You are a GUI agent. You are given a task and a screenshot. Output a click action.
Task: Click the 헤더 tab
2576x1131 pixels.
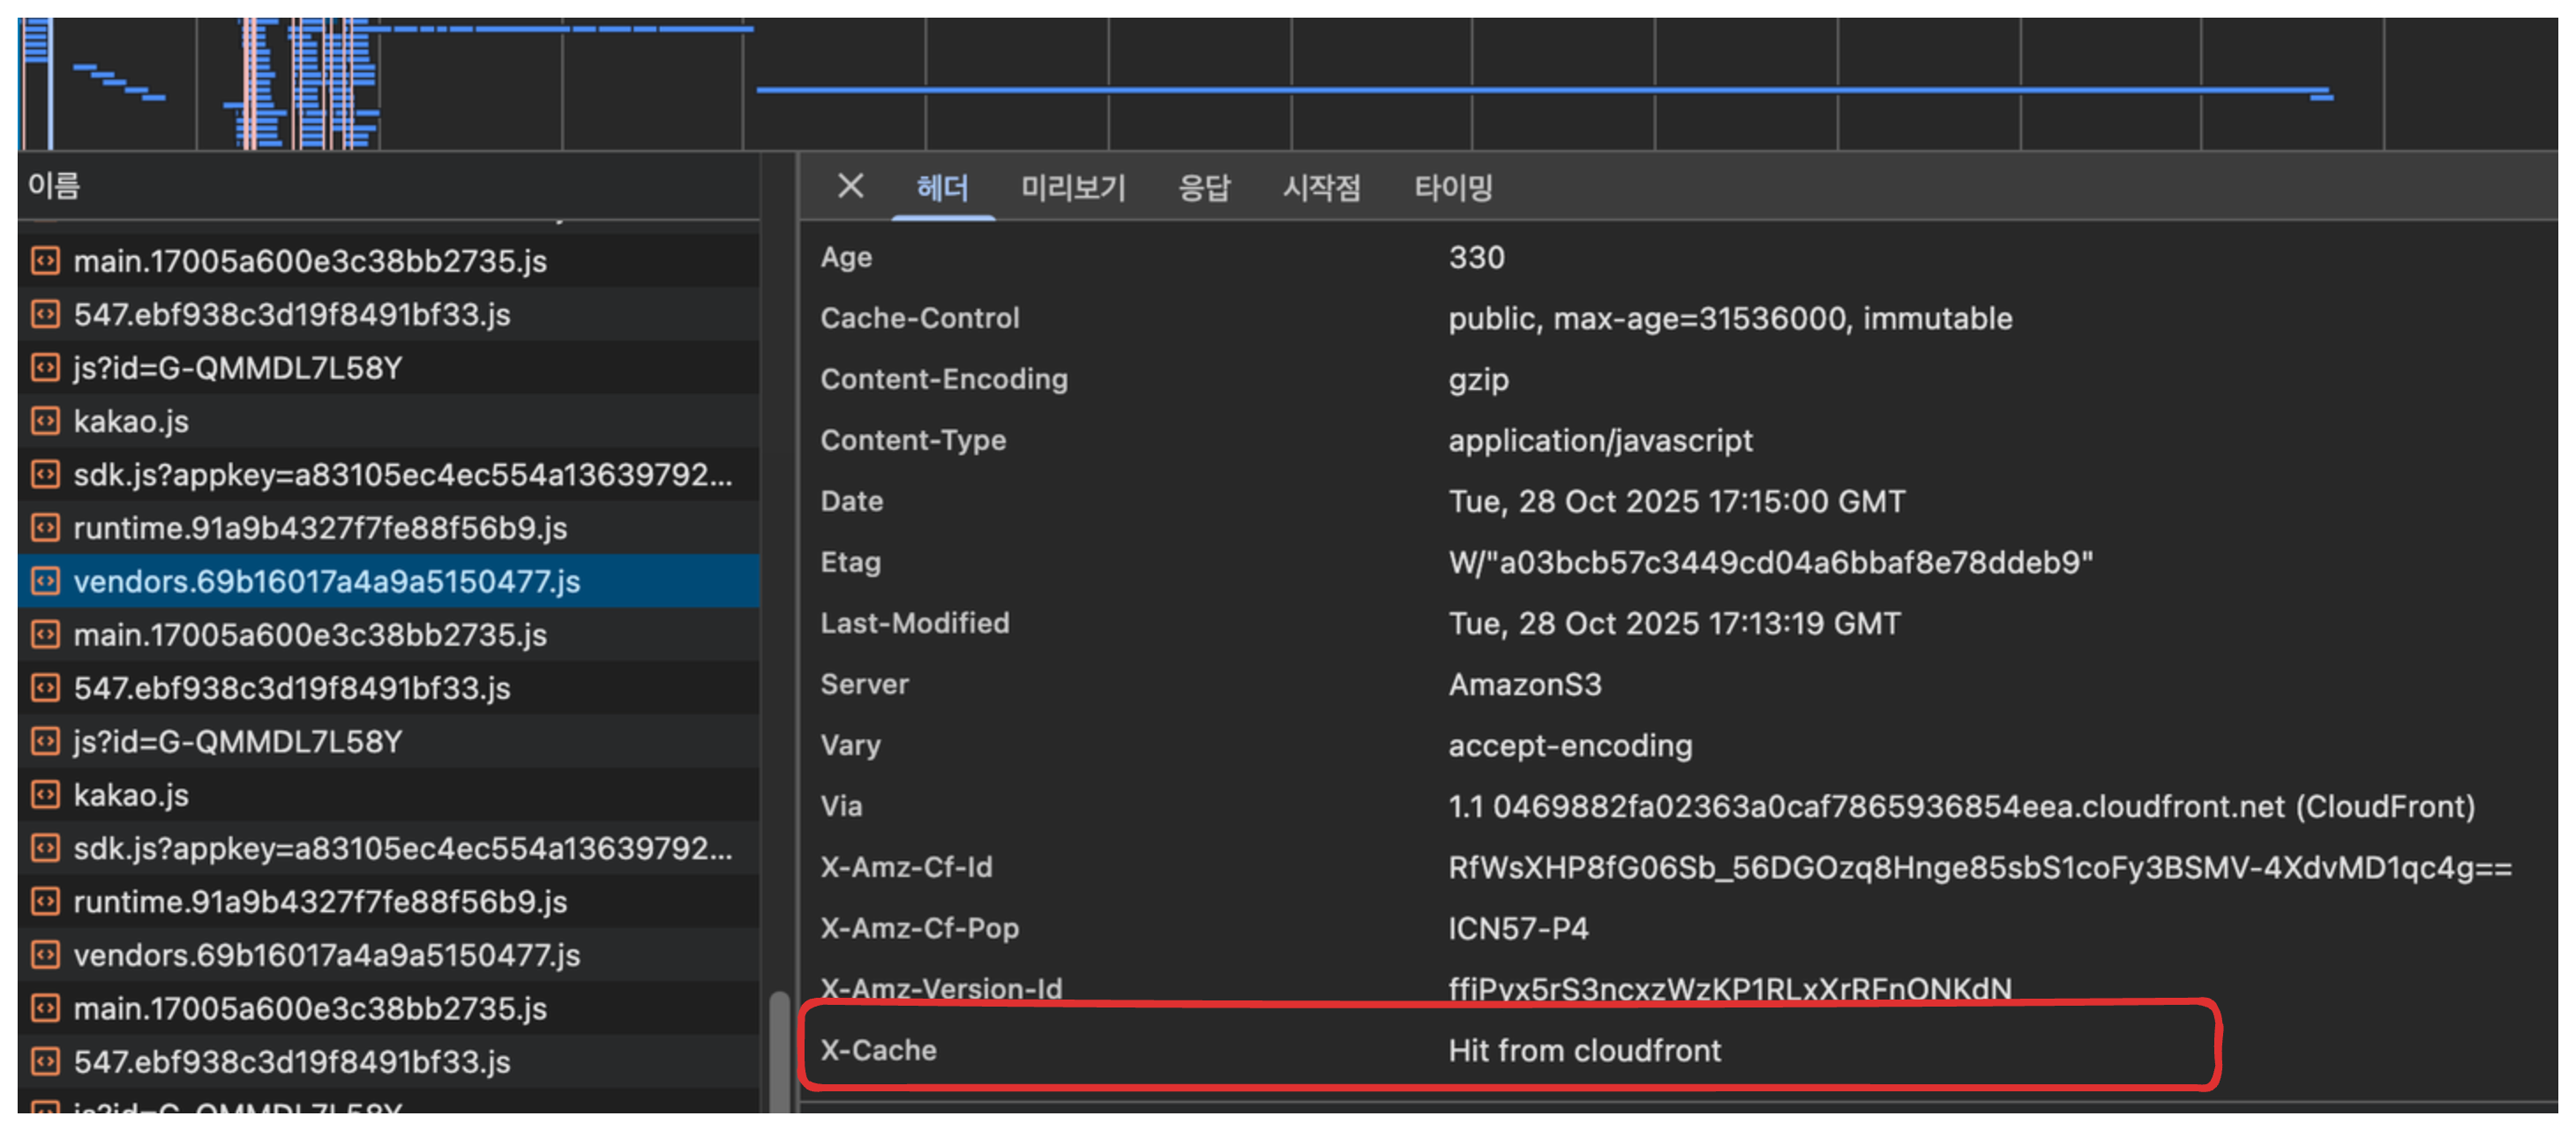click(x=942, y=187)
